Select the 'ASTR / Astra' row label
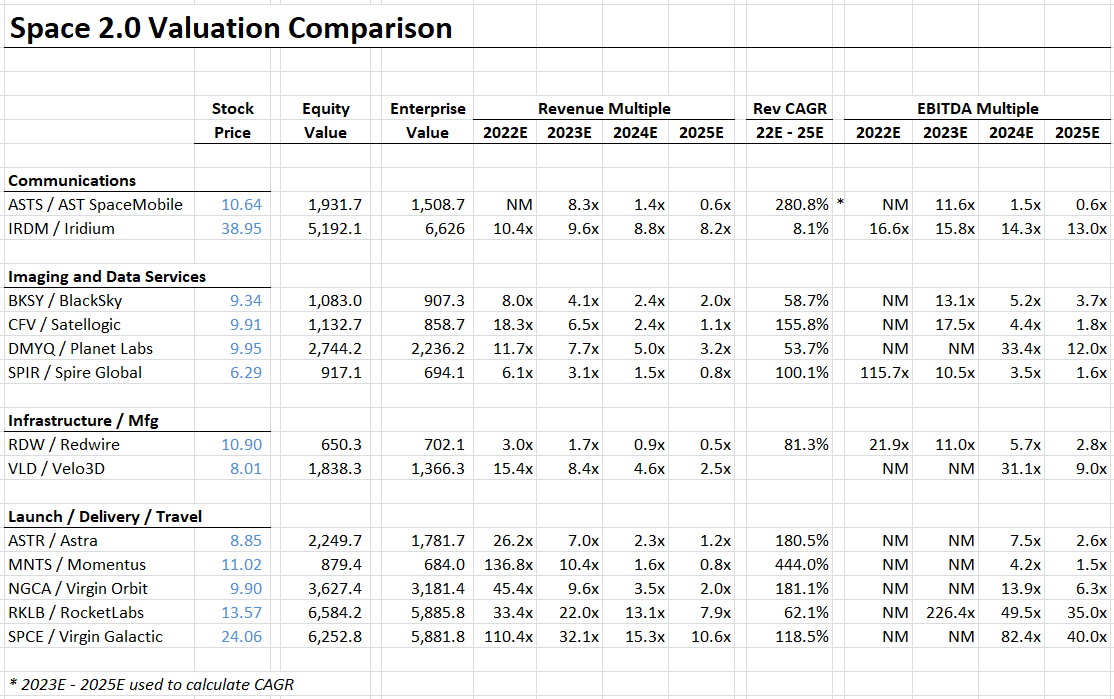This screenshot has height=699, width=1114. coord(53,541)
